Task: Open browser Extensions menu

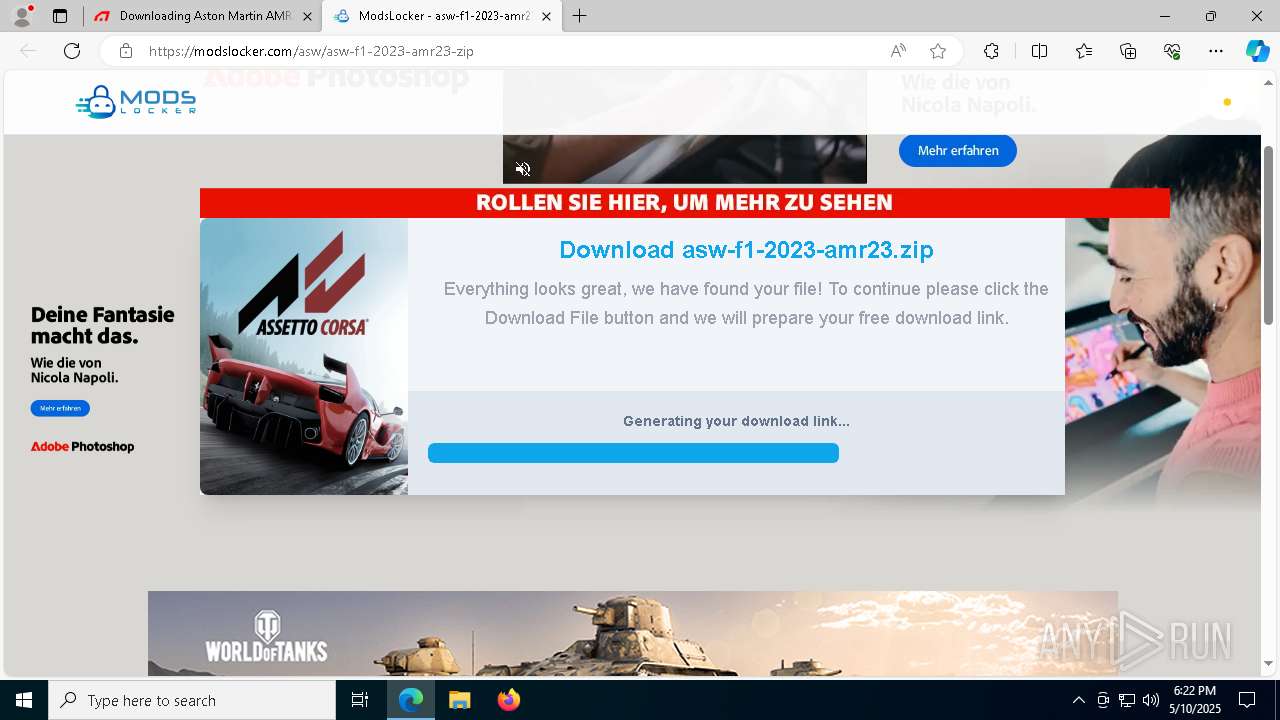Action: tap(991, 51)
